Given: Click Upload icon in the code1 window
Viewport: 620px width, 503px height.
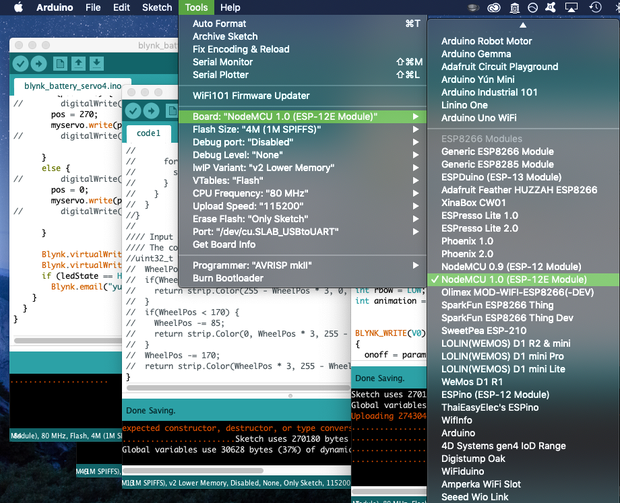Looking at the screenshot, I should click(x=151, y=111).
